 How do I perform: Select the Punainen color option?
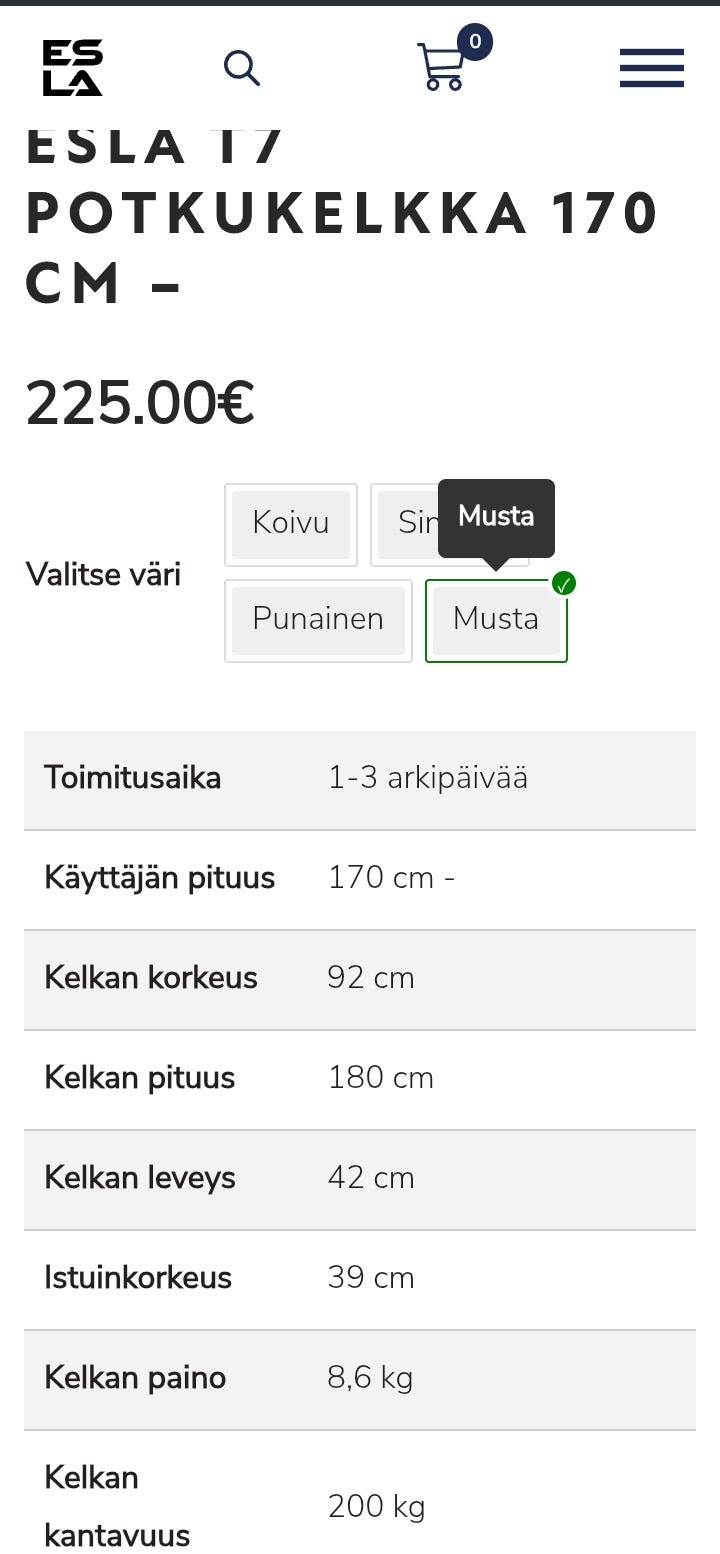(317, 620)
